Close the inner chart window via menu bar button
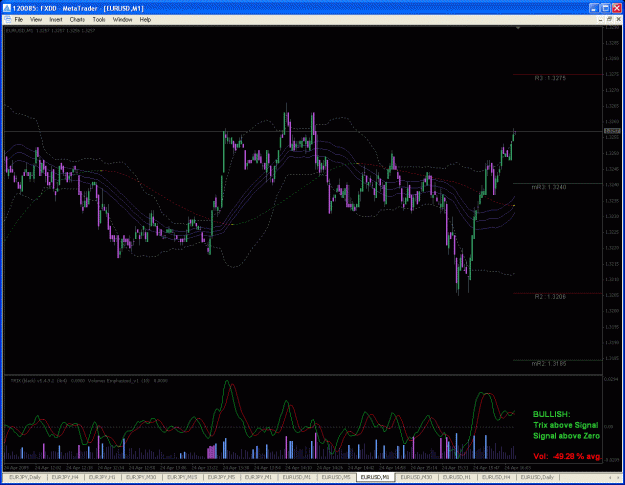This screenshot has height=485, width=625. coord(619,20)
